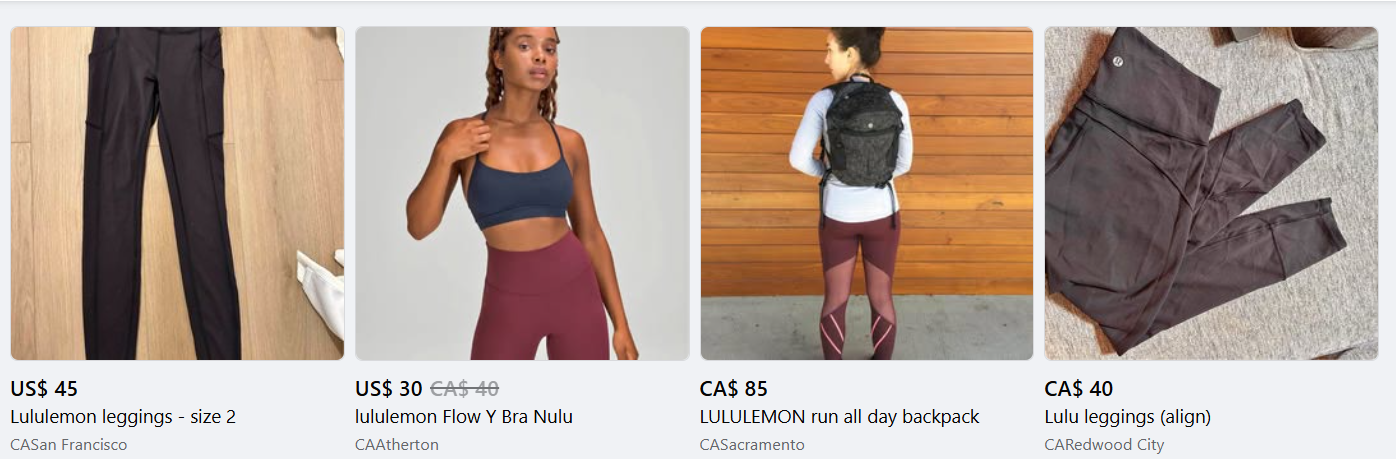Click the 'Lulu leggings (align)' title
Image resolution: width=1396 pixels, height=459 pixels.
click(1128, 417)
